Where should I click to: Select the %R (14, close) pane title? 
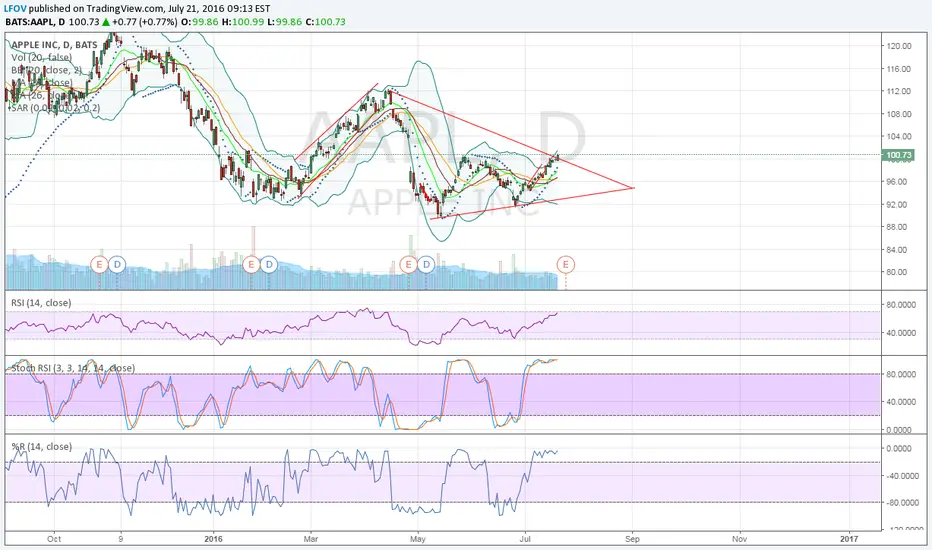[x=42, y=447]
